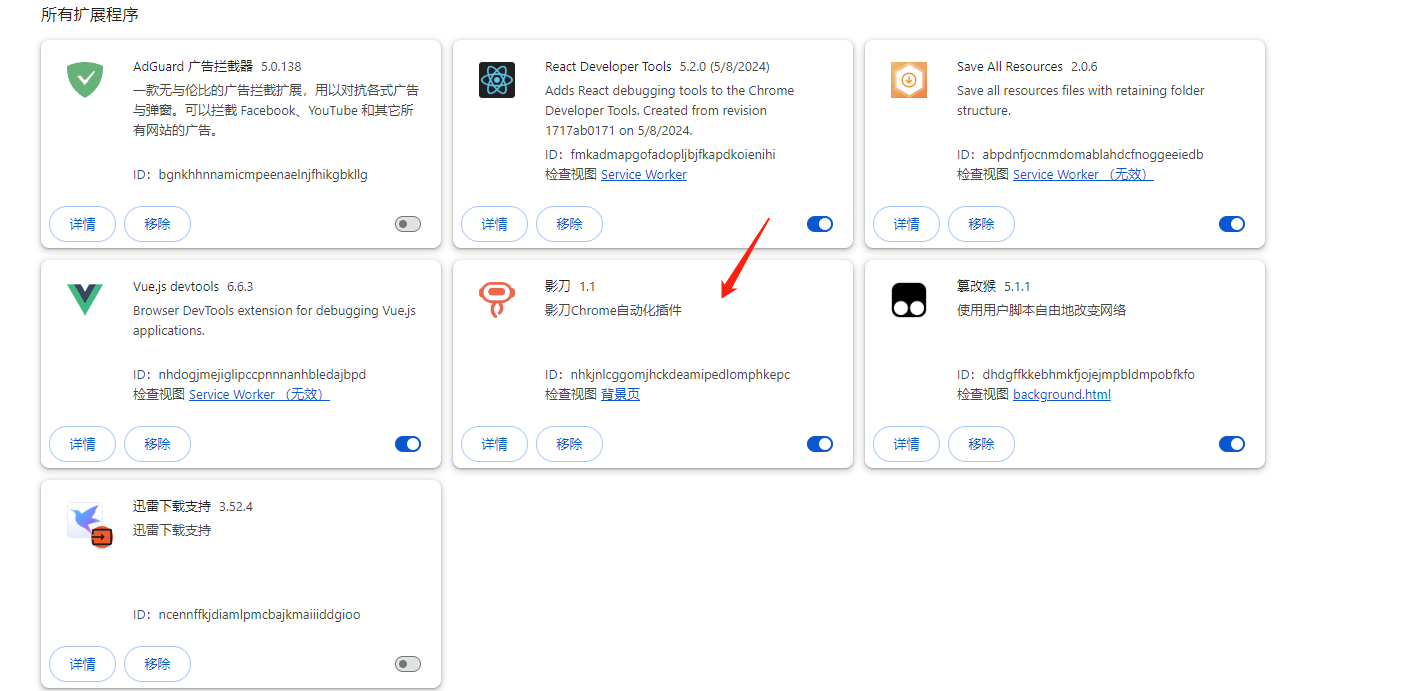Click 移除 on the 篡改猴 card
The image size is (1407, 691).
click(981, 444)
